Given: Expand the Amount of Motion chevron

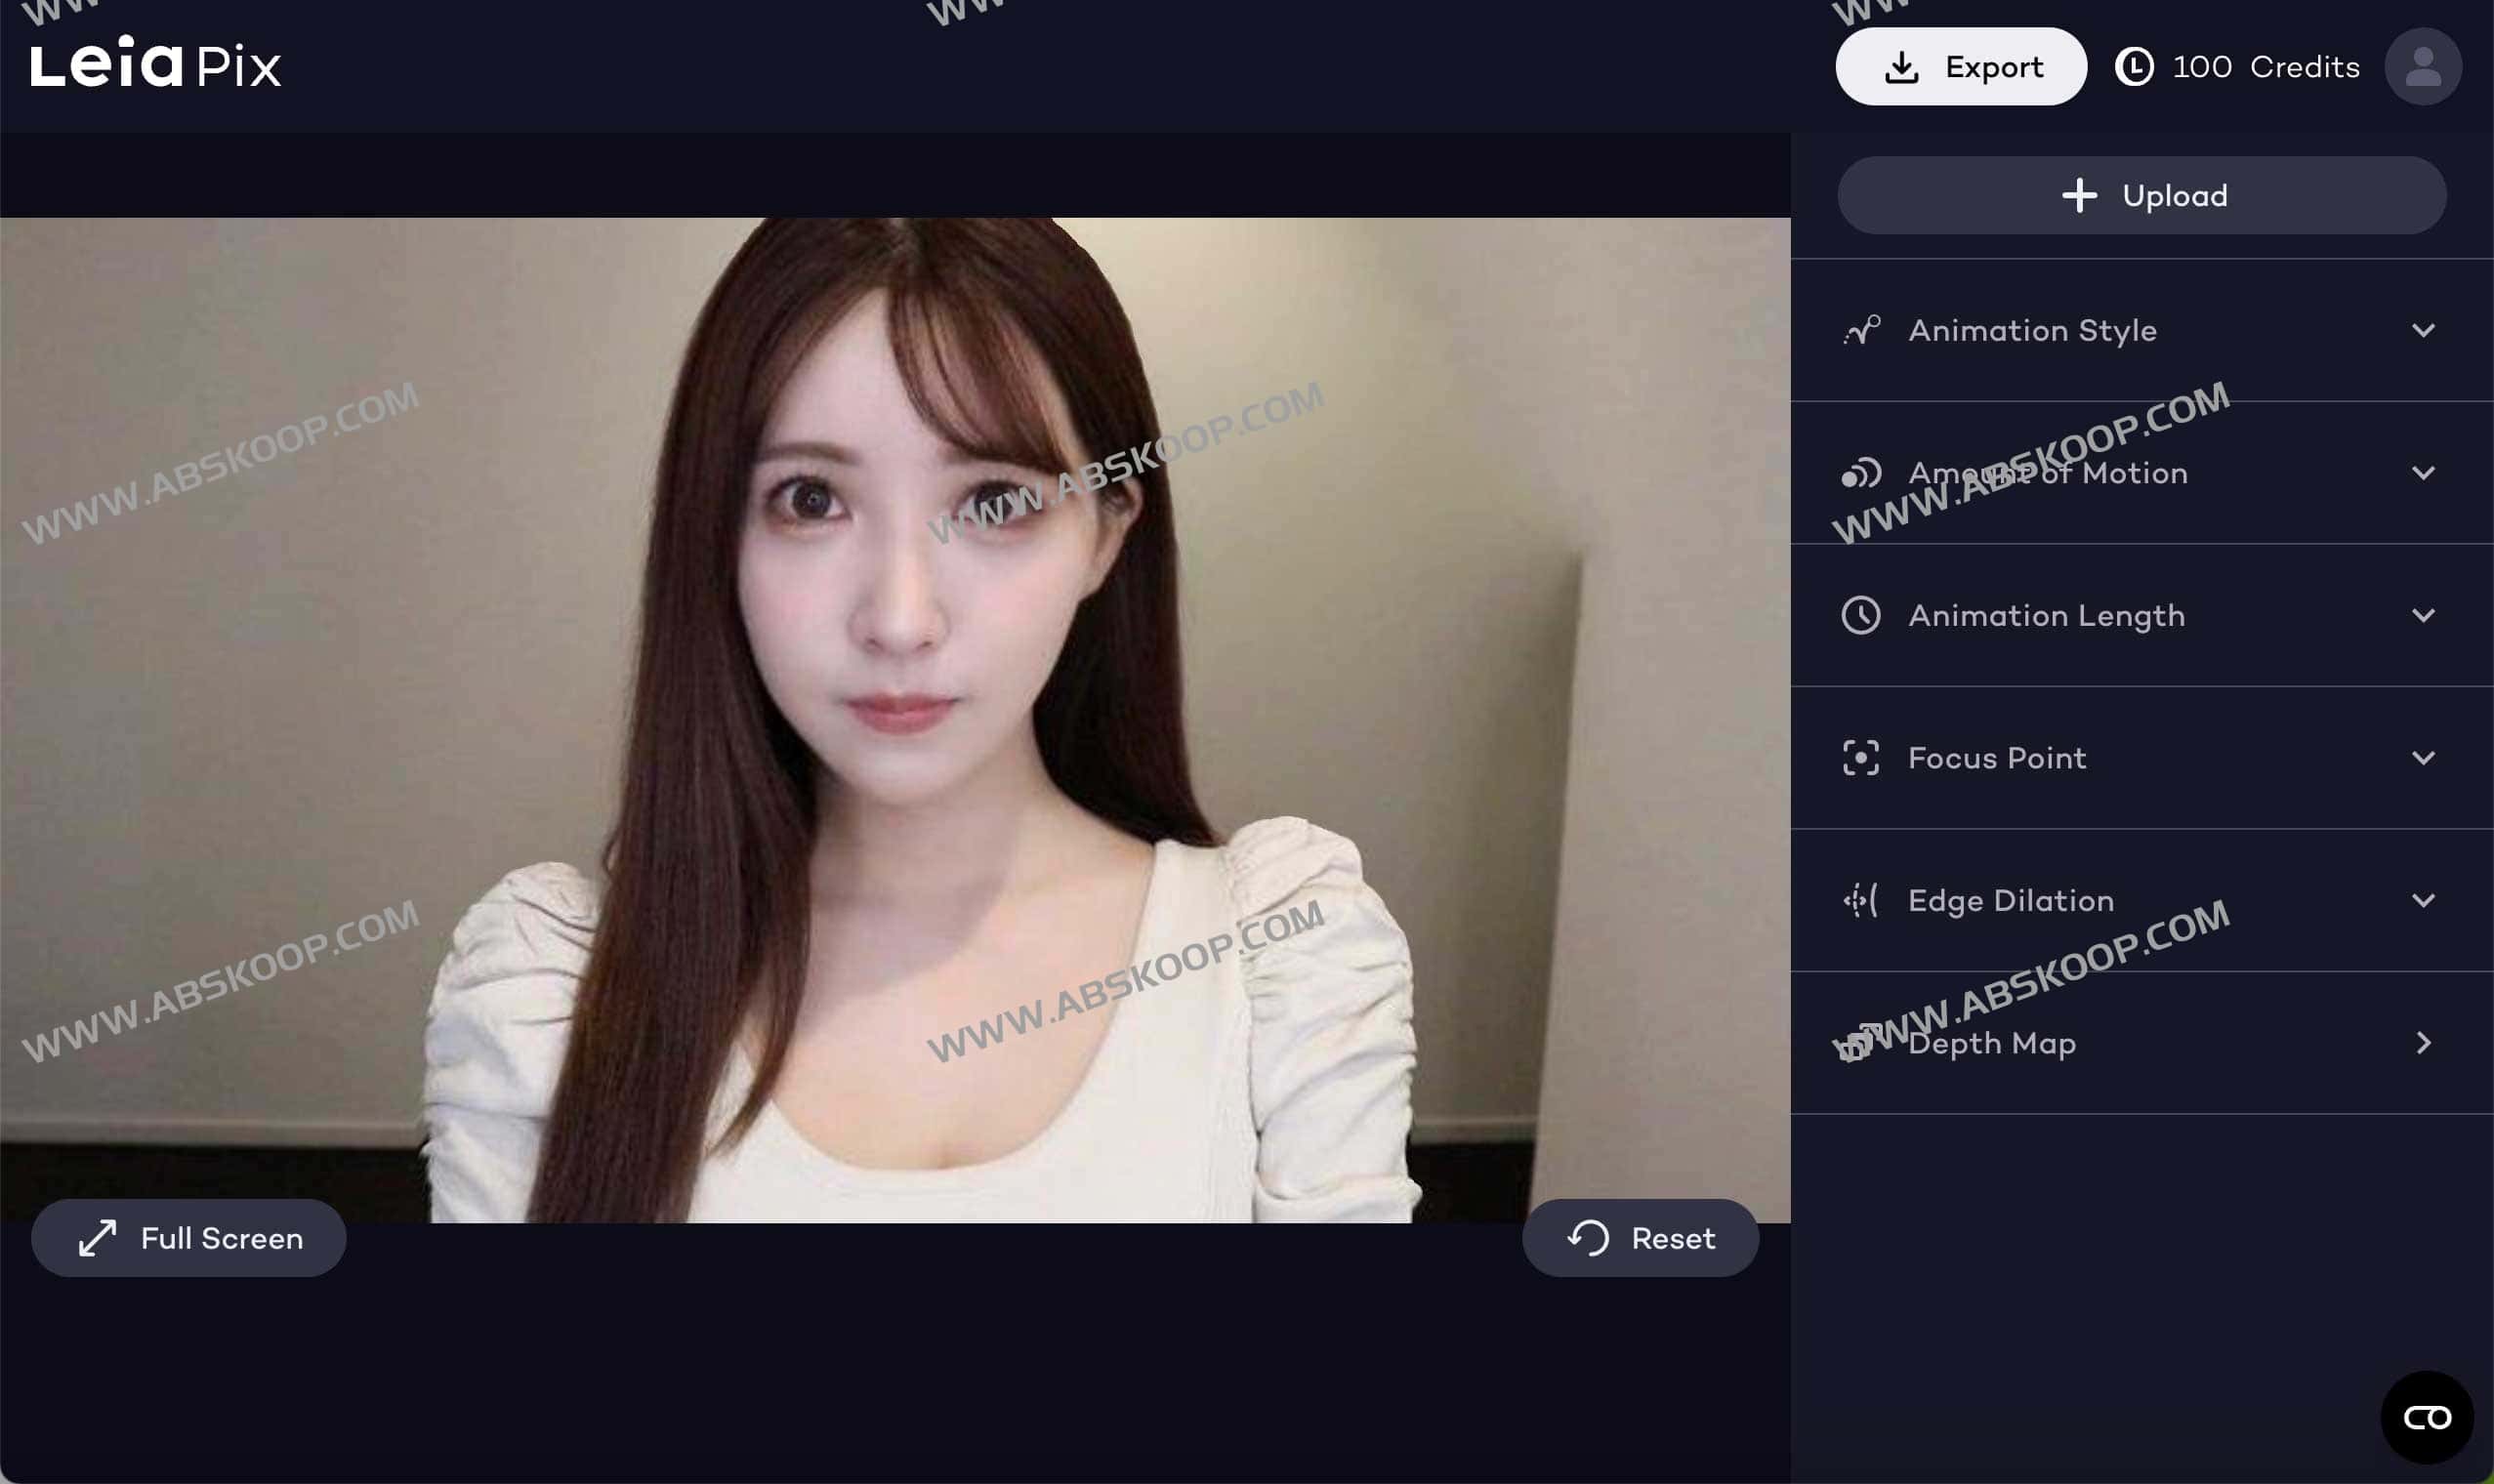Looking at the screenshot, I should tap(2423, 473).
